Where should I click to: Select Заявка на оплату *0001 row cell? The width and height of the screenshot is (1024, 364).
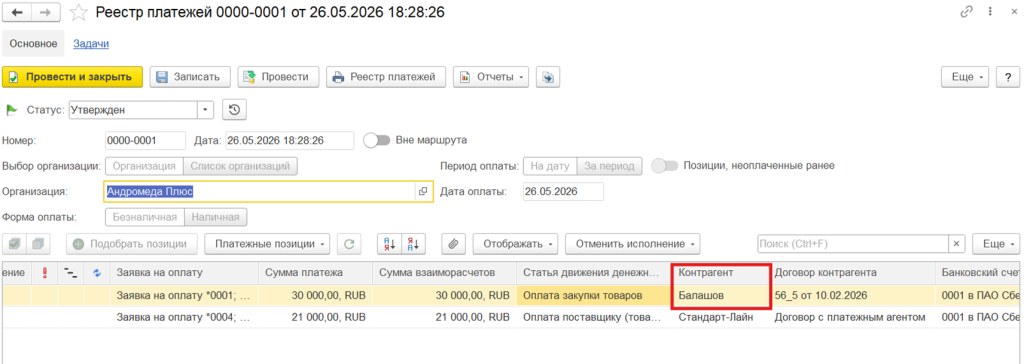point(184,295)
